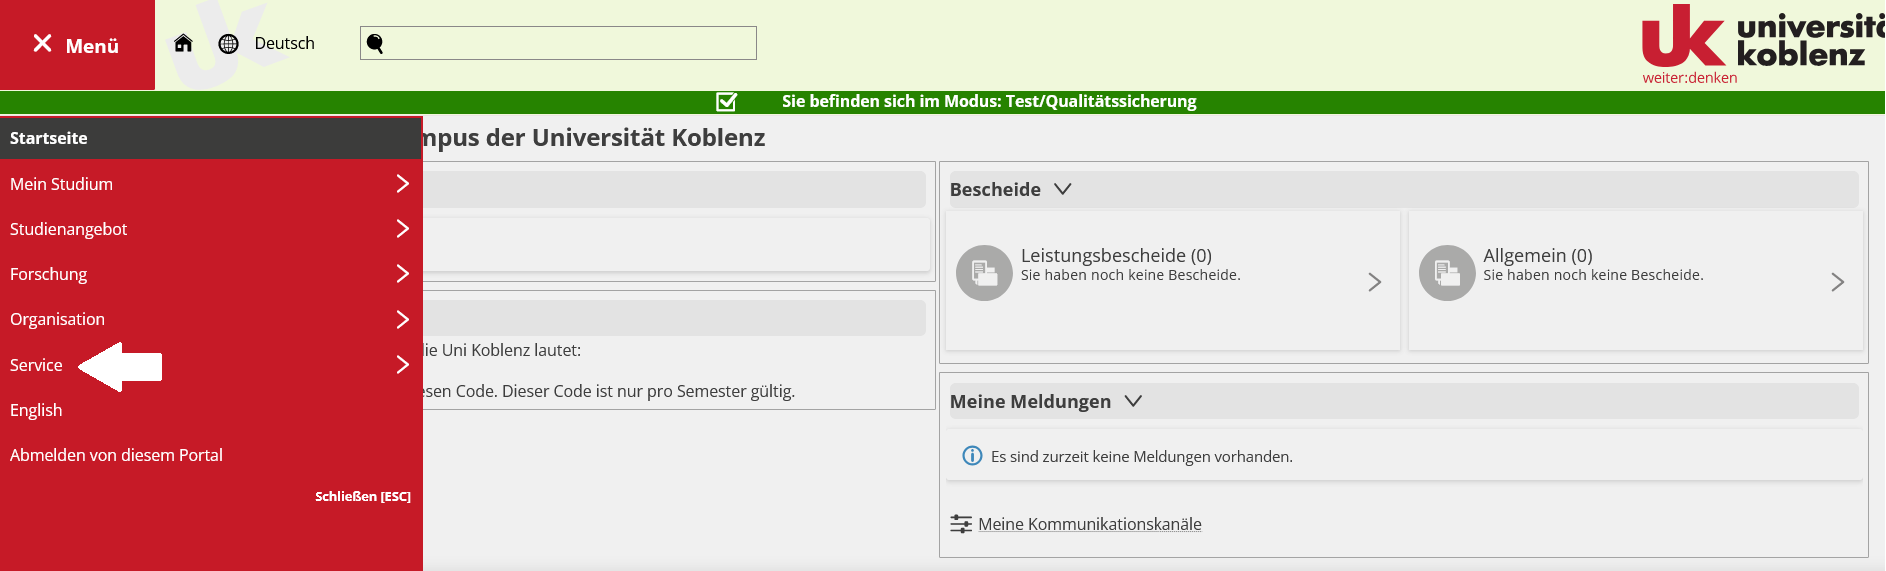Click 'Es sind zurzeit keine Meldungen vorhanden.'
The height and width of the screenshot is (571, 1886).
[x=1142, y=457]
